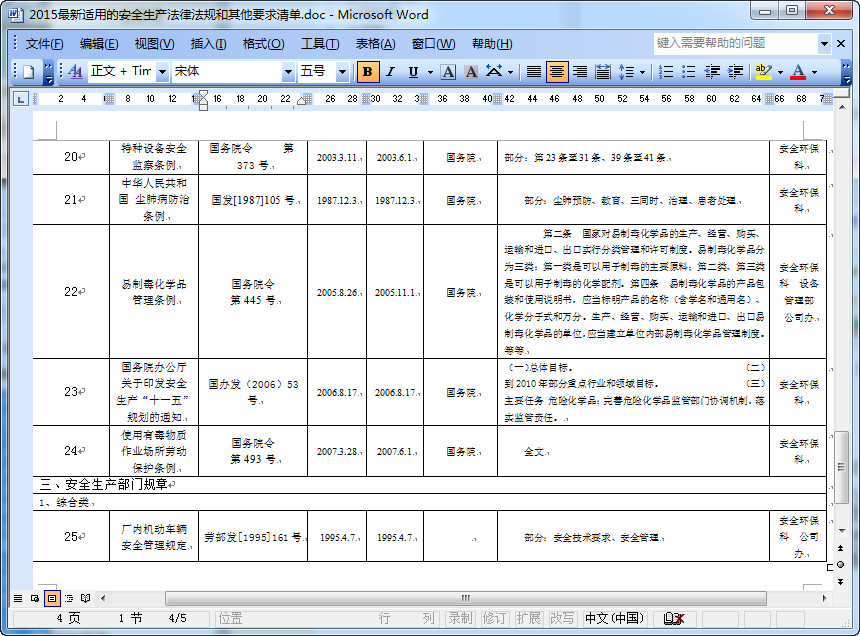Screen dimensions: 860x636
Task: Expand the font size dropdown (五号)
Action: pos(342,72)
